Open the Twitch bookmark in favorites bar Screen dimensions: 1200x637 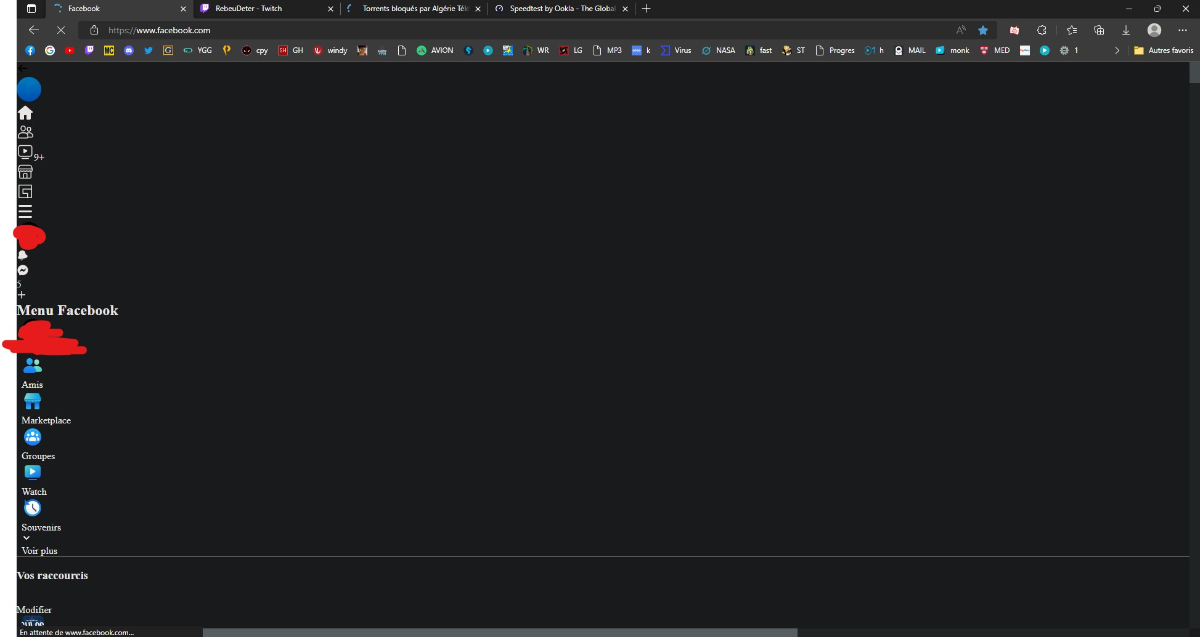pos(89,50)
